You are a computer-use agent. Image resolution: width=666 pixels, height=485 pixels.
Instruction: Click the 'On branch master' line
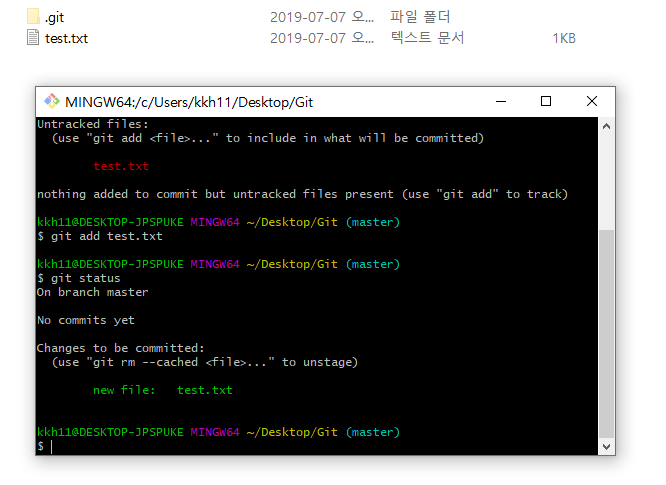coord(93,292)
